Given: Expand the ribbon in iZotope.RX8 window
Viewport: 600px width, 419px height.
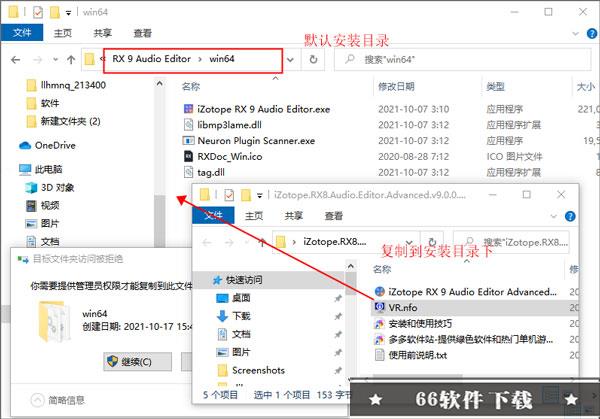Looking at the screenshot, I should pyautogui.click(x=553, y=217).
